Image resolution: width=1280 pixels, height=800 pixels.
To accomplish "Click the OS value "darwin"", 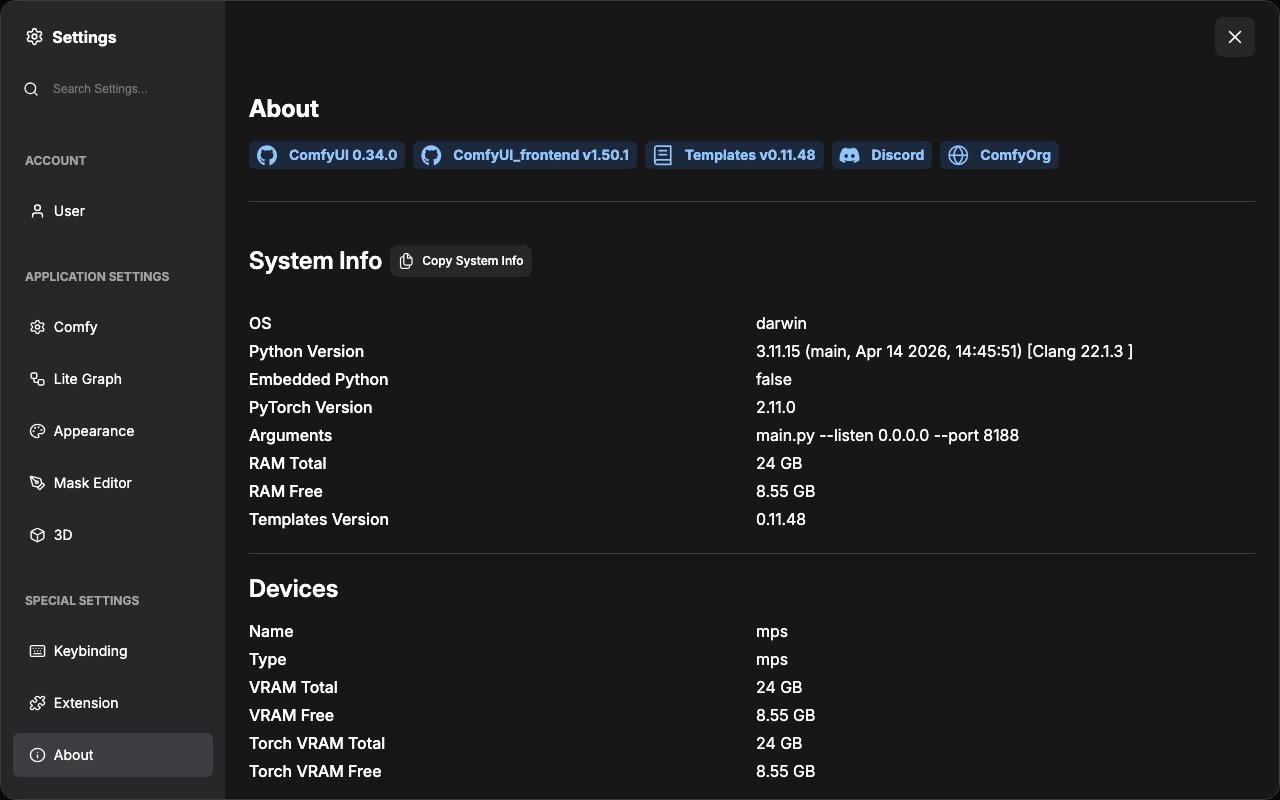I will coord(781,323).
